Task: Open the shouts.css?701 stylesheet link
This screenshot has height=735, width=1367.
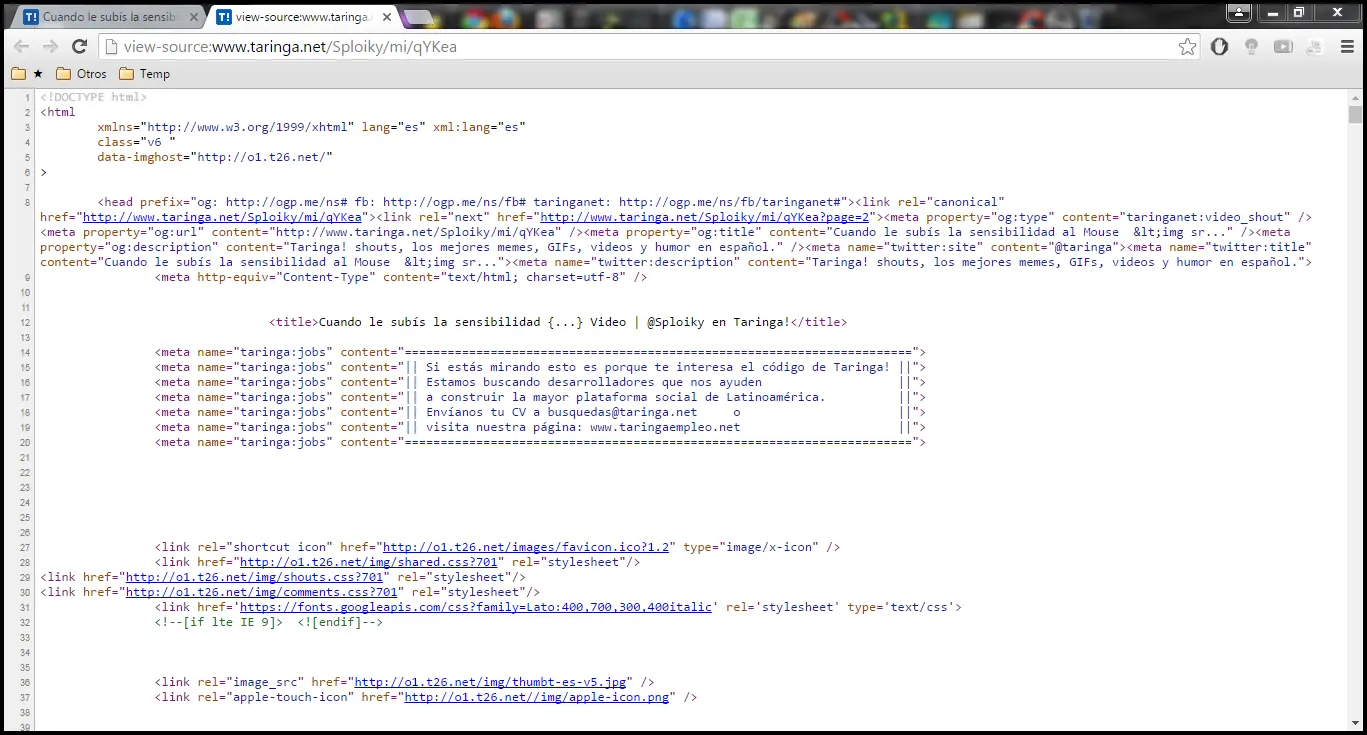Action: click(254, 577)
